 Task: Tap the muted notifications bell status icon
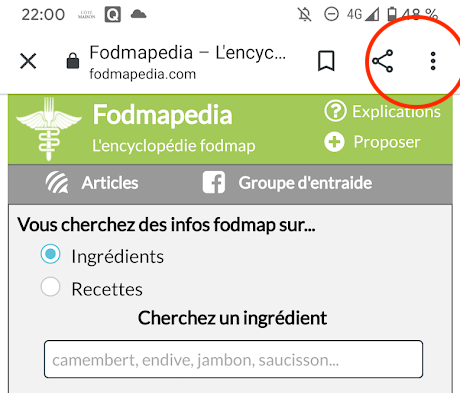coord(305,15)
